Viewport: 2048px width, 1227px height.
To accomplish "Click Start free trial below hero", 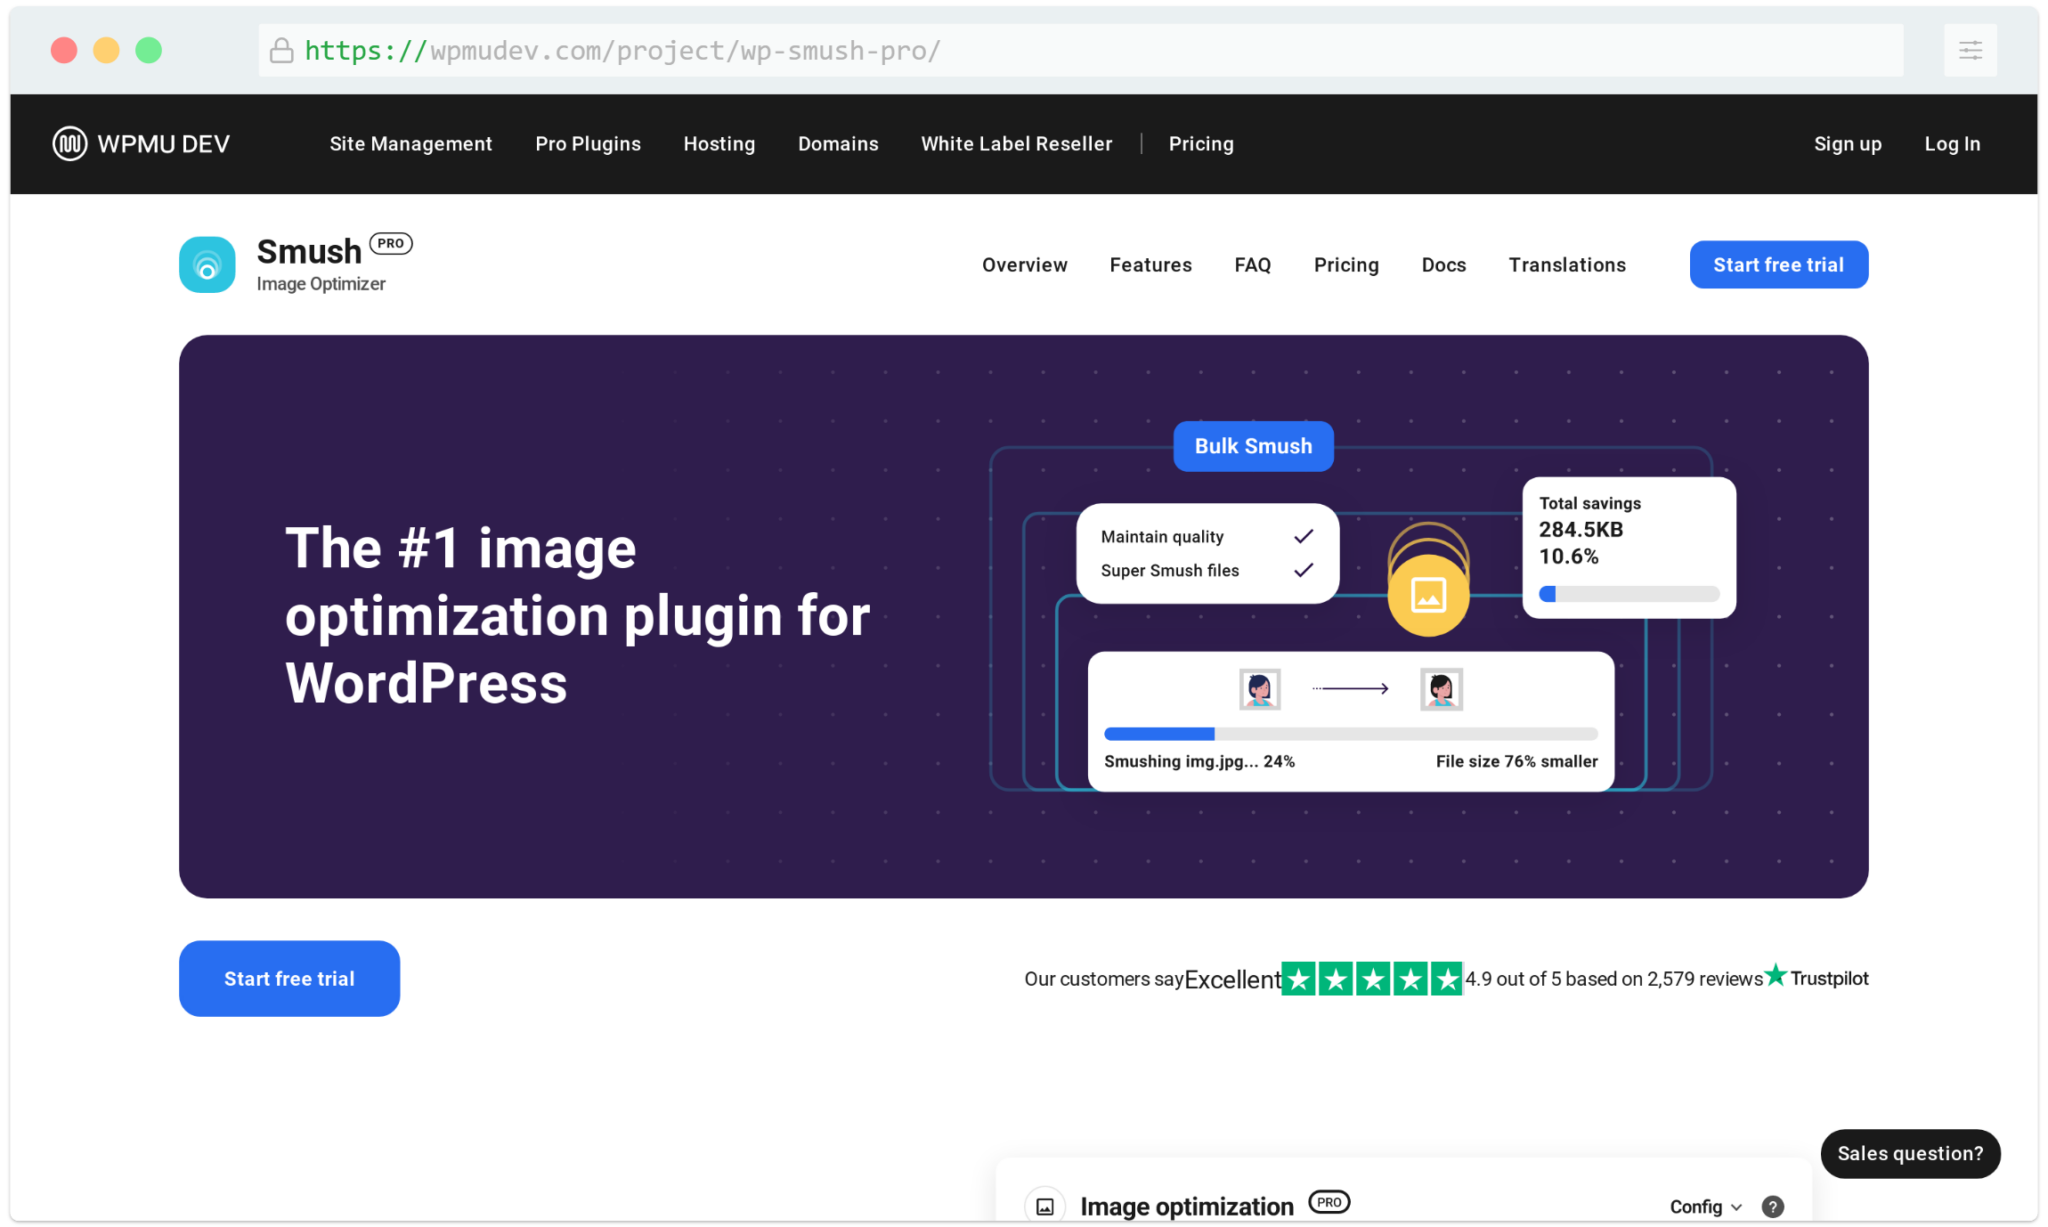I will pos(289,978).
